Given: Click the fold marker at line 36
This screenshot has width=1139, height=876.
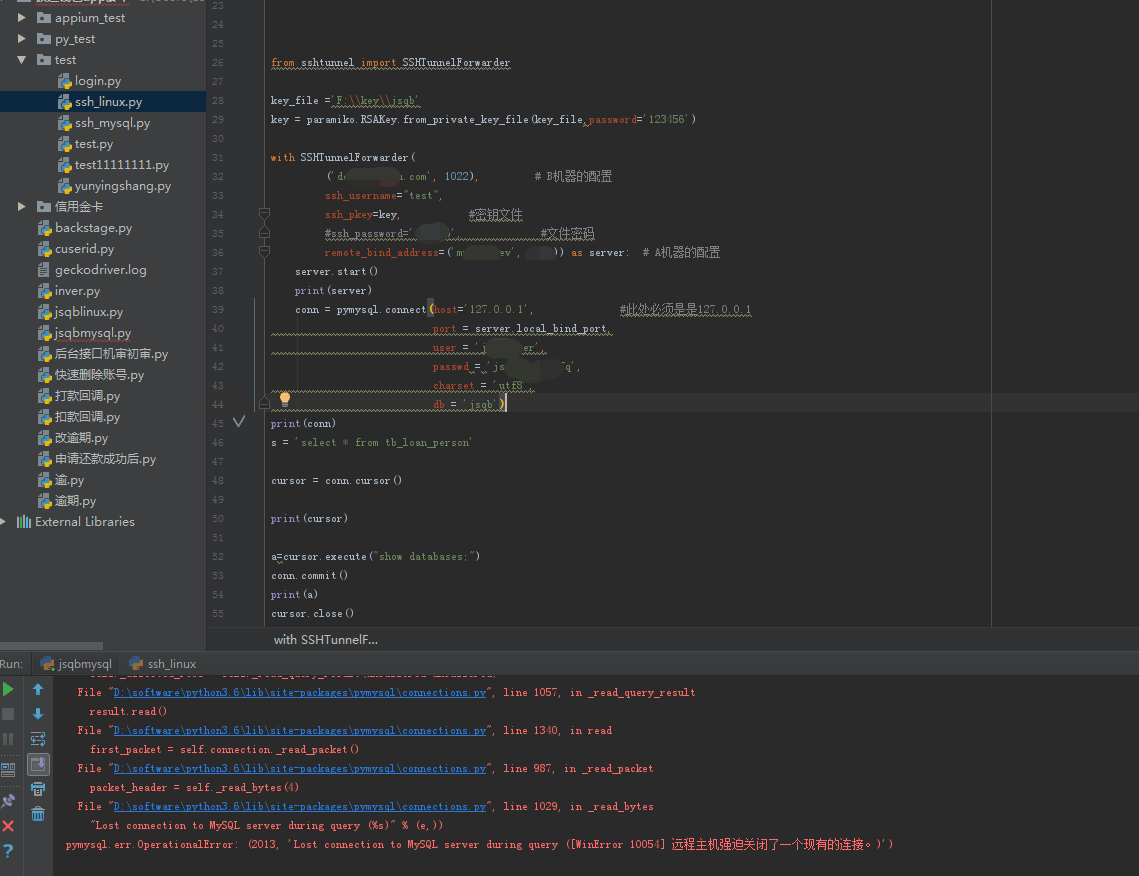Looking at the screenshot, I should (264, 251).
